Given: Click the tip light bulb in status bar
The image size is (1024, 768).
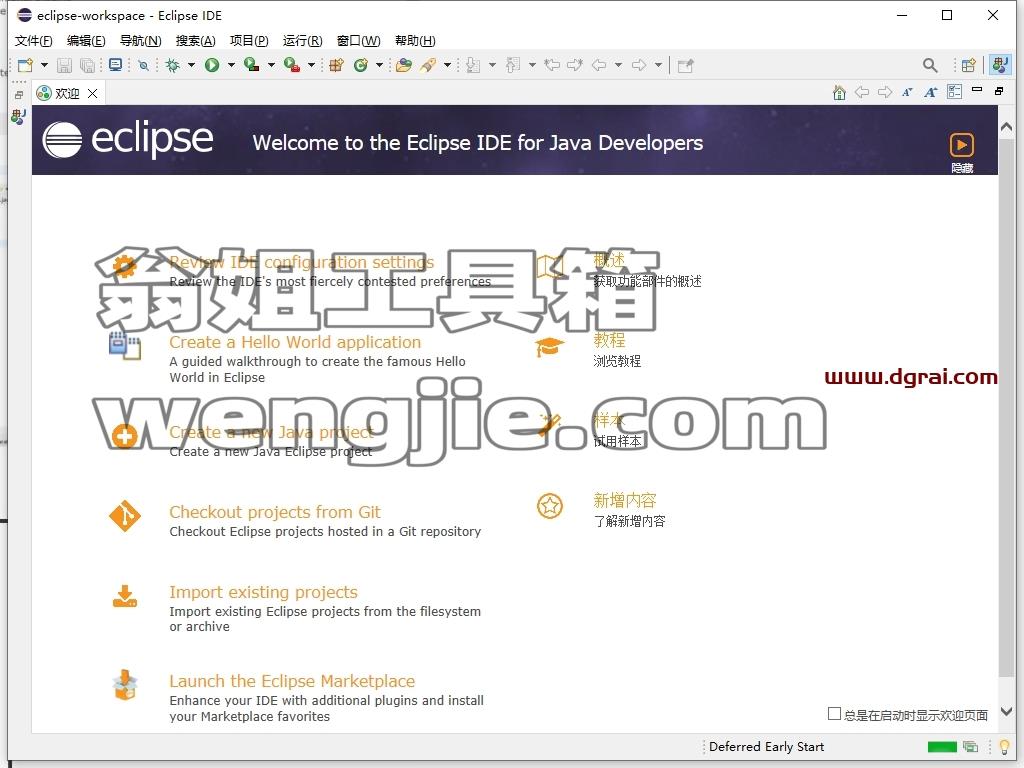Looking at the screenshot, I should point(1004,746).
